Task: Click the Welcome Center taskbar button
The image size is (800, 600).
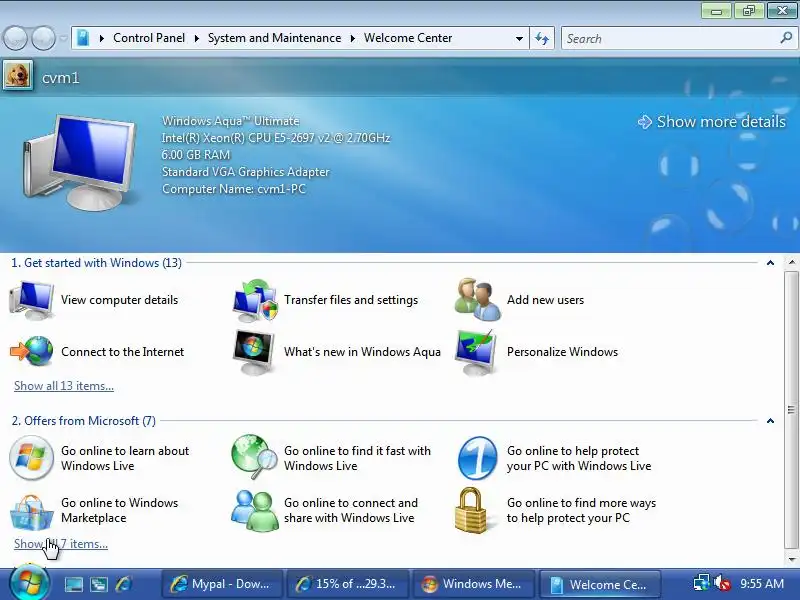Action: [600, 584]
